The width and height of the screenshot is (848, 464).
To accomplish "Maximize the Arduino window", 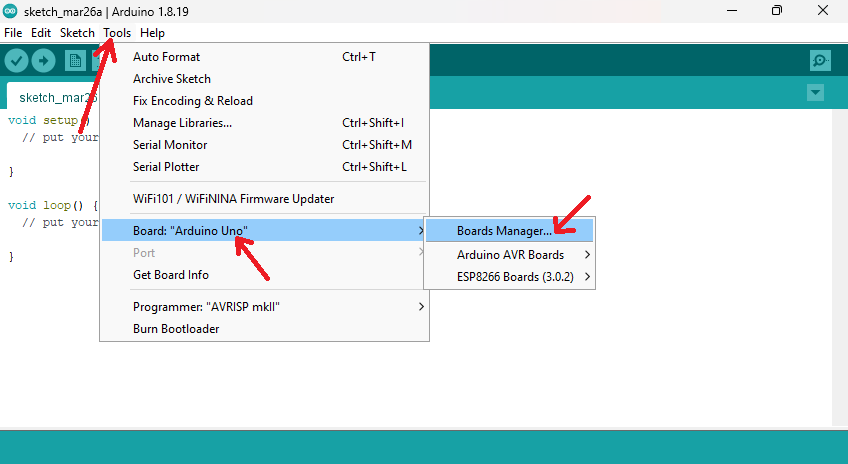I will tap(777, 11).
